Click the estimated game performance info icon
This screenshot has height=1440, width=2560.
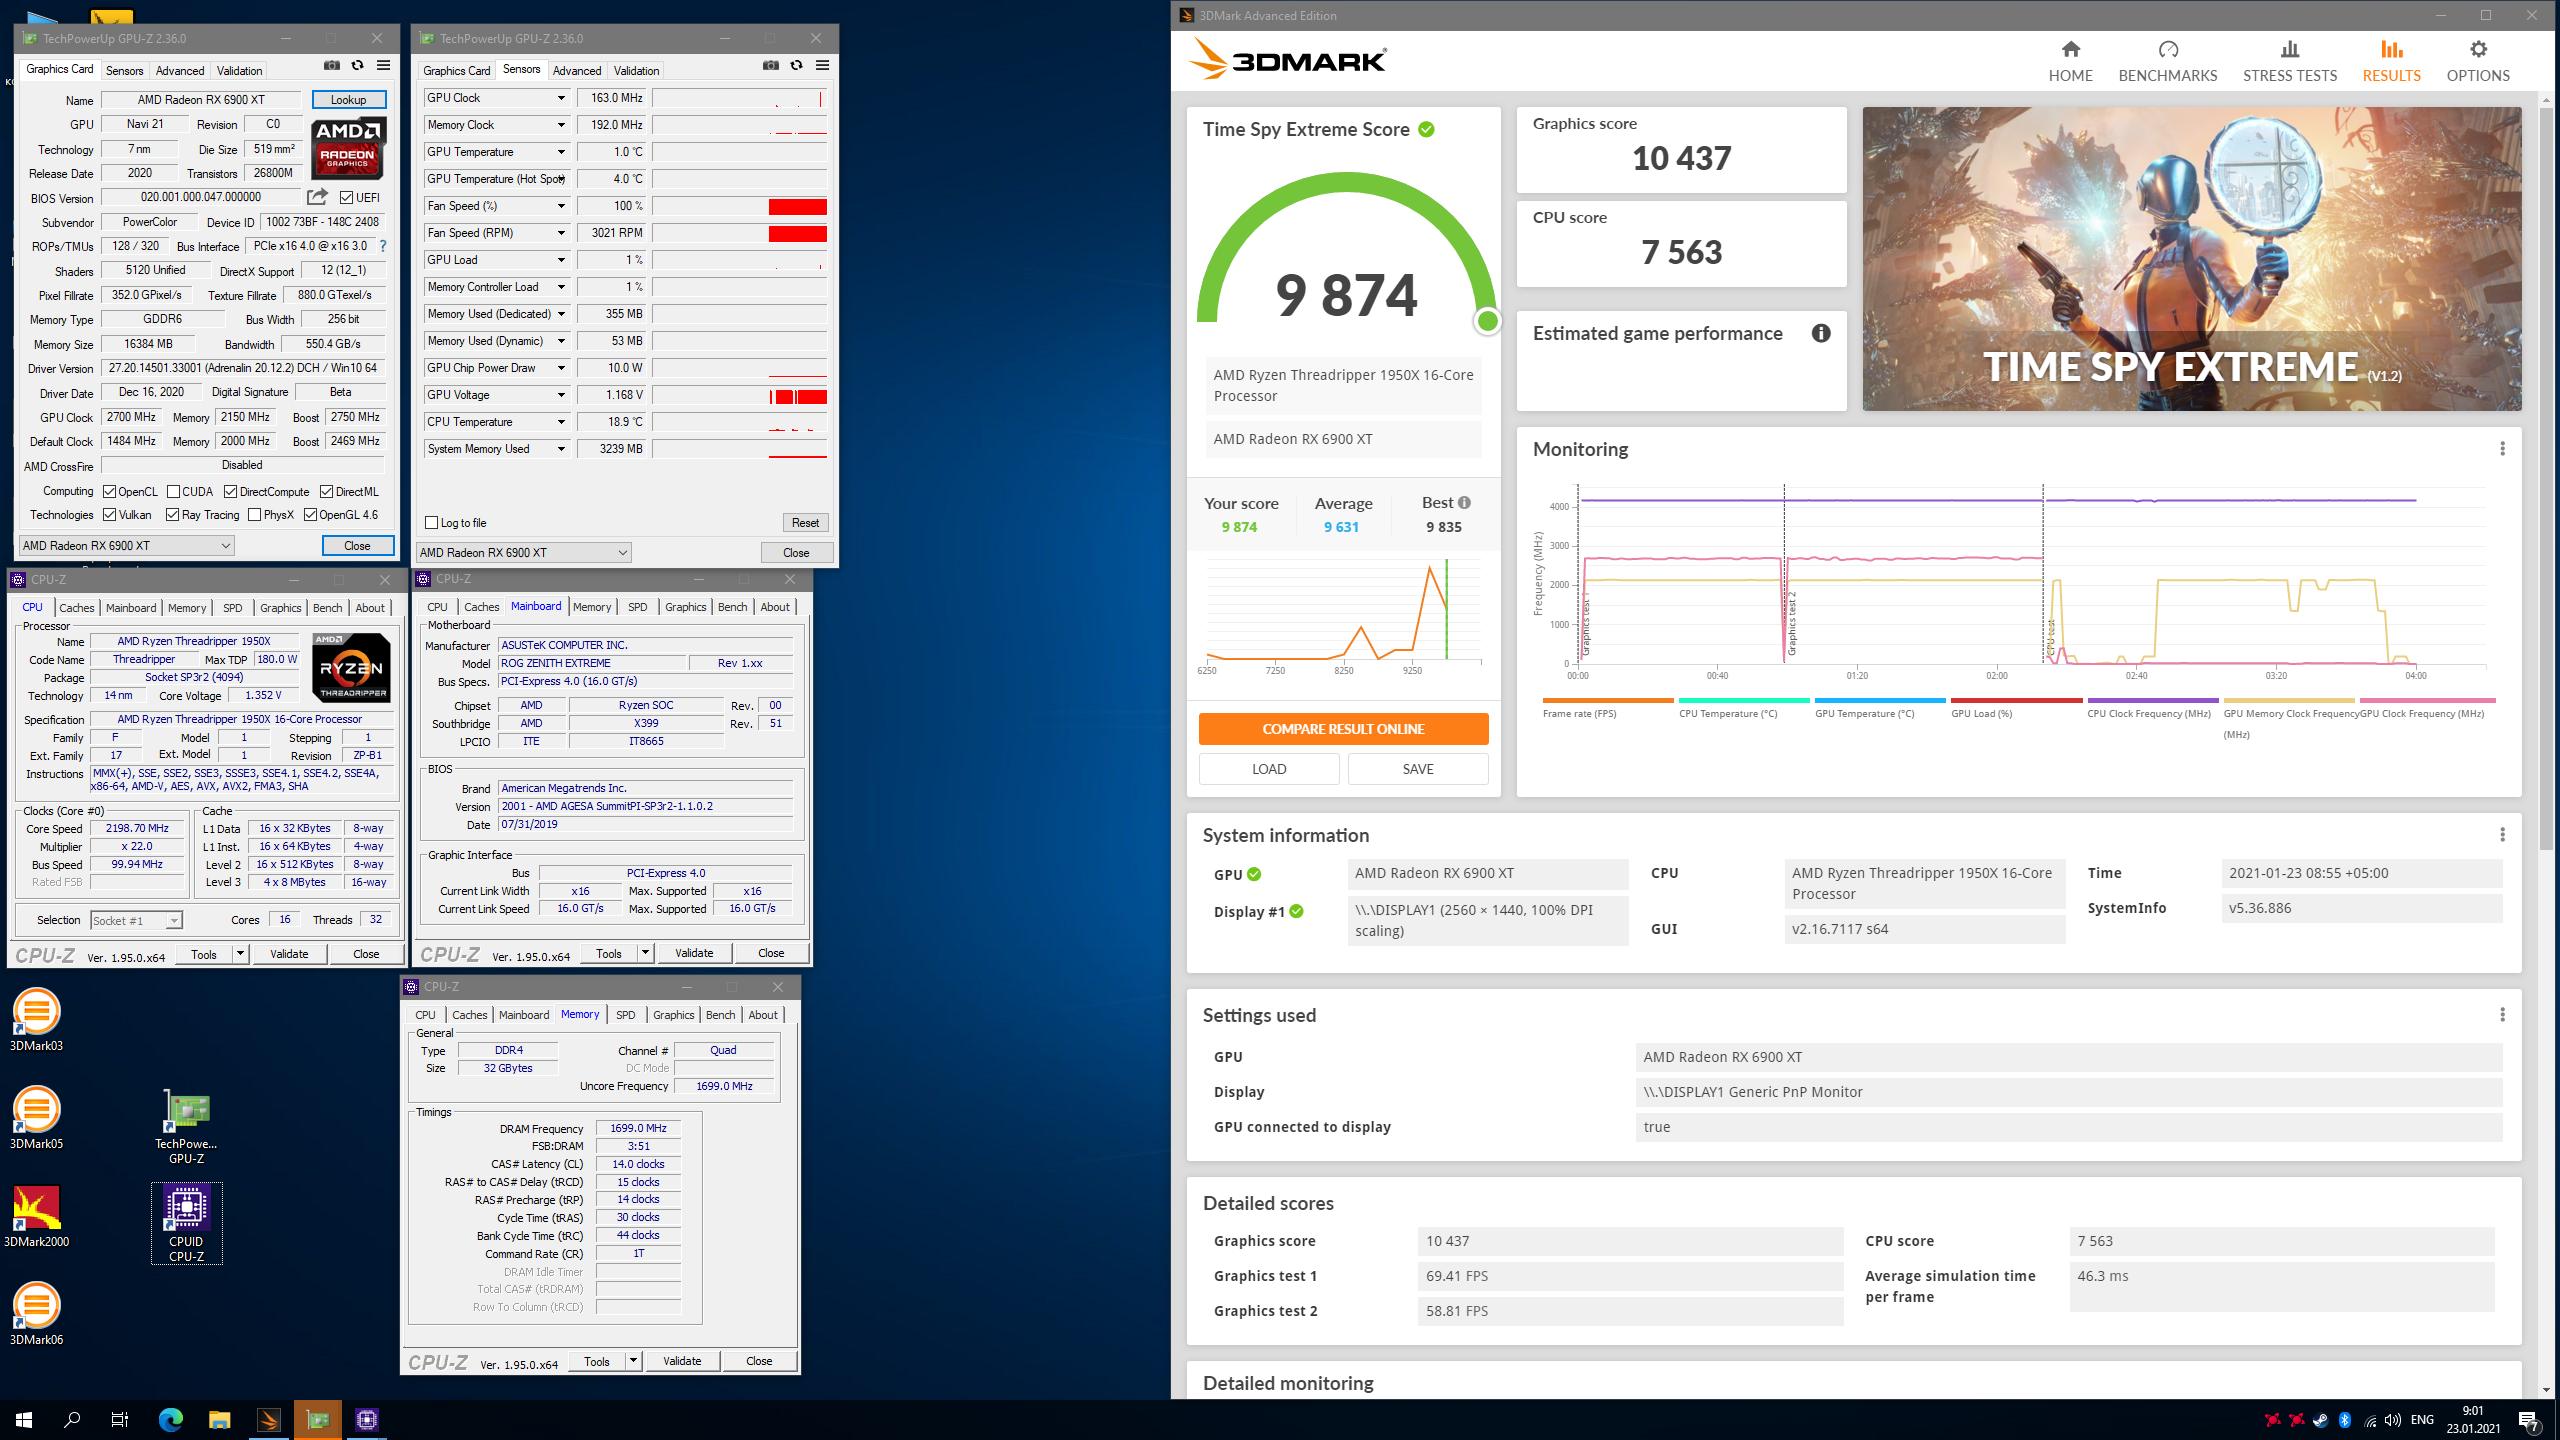(x=1821, y=333)
